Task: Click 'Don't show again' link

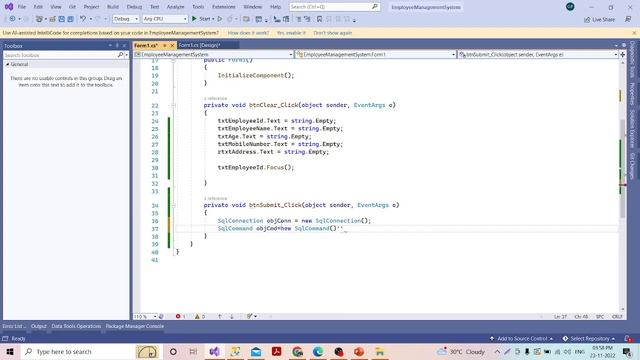Action: pyautogui.click(x=333, y=33)
